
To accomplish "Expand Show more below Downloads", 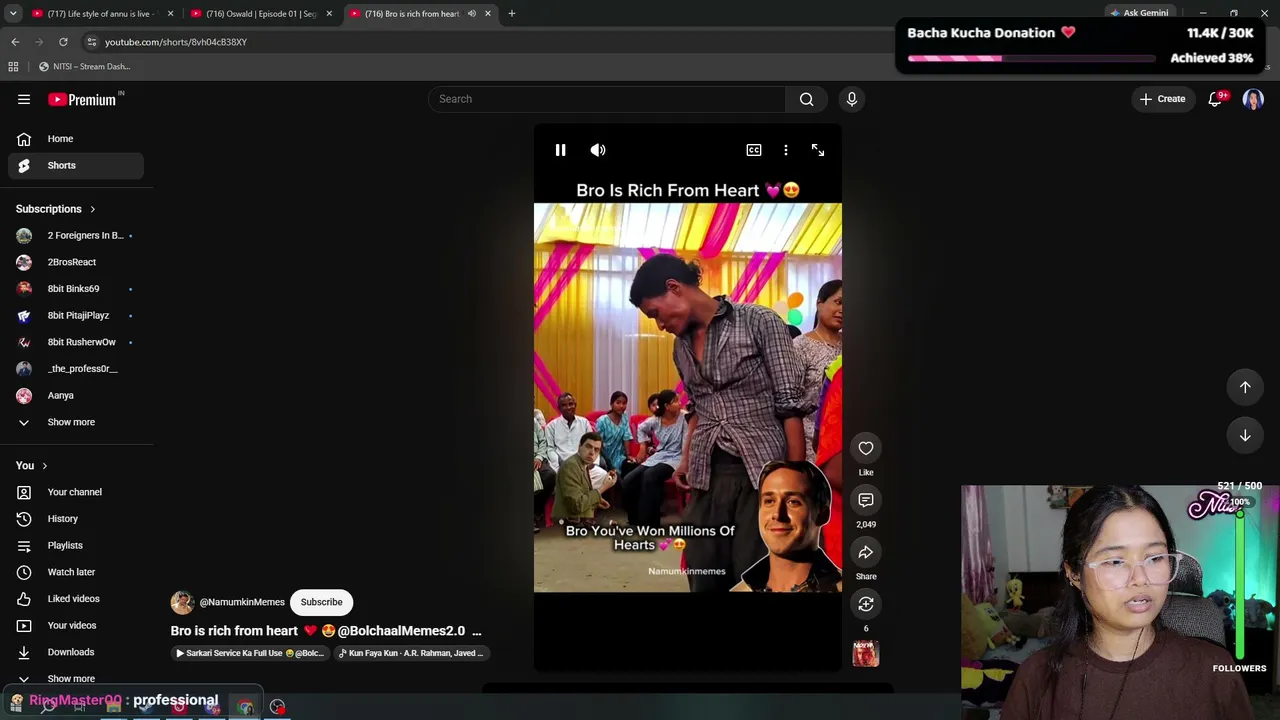I will coord(76,678).
